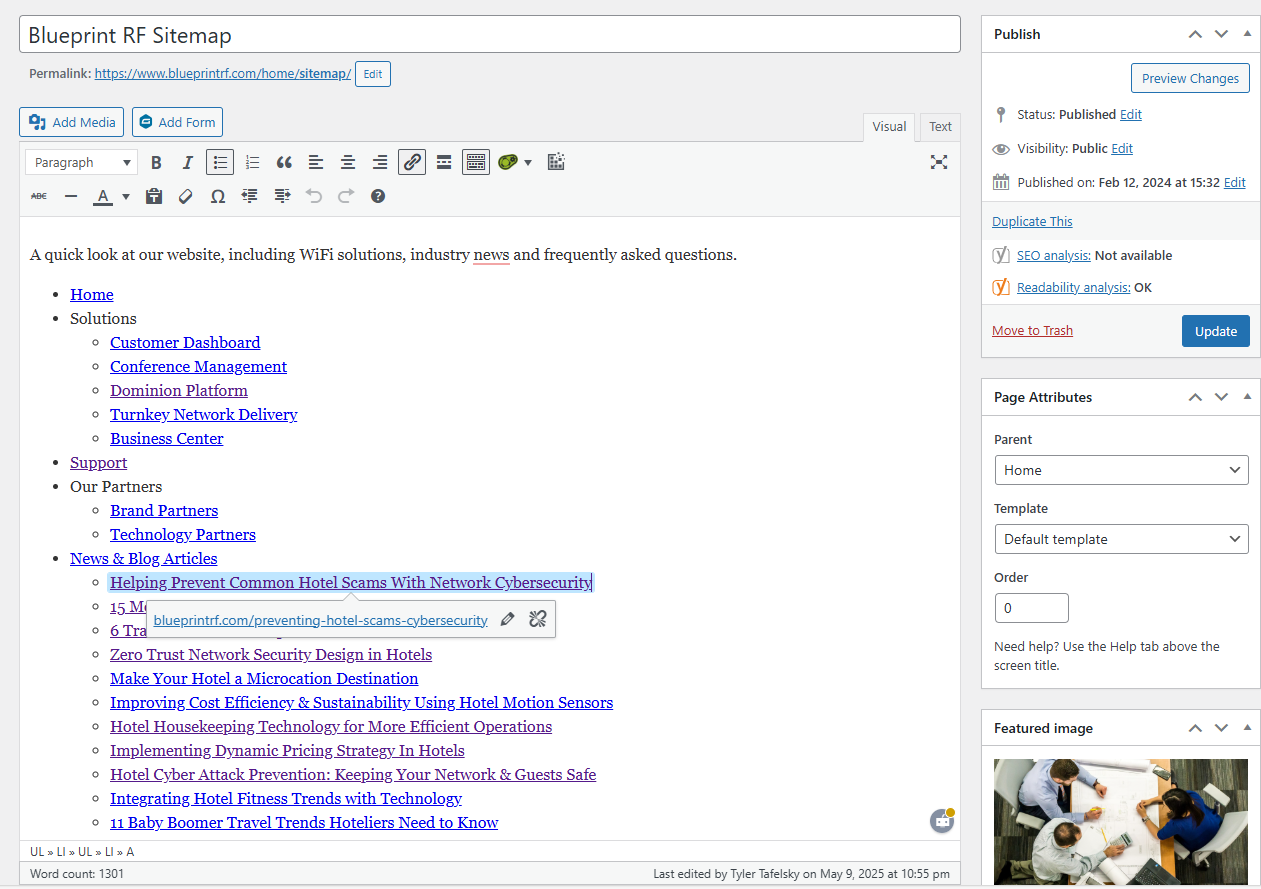Click the blockquote icon
The image size is (1261, 889).
tap(284, 162)
